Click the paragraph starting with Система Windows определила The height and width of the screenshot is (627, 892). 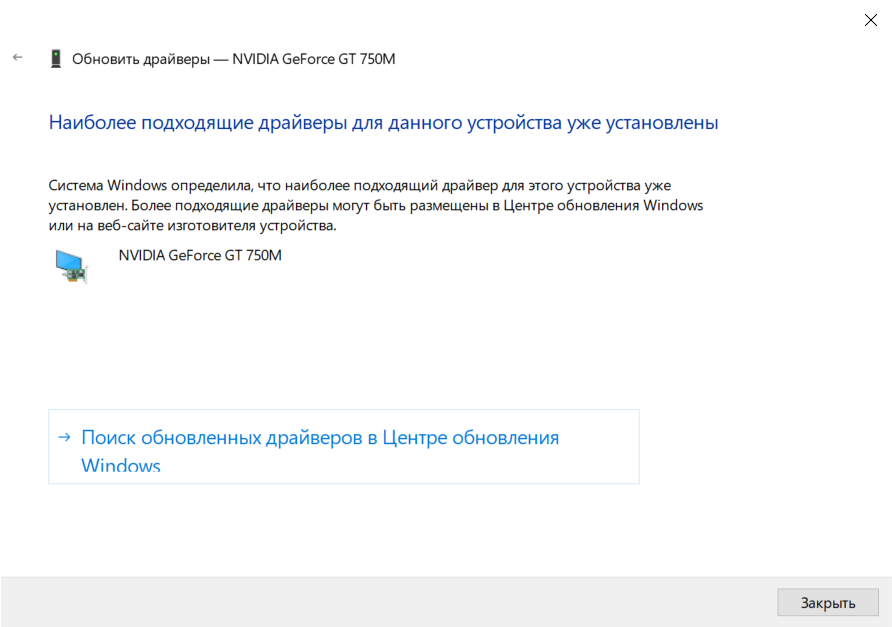click(x=375, y=205)
